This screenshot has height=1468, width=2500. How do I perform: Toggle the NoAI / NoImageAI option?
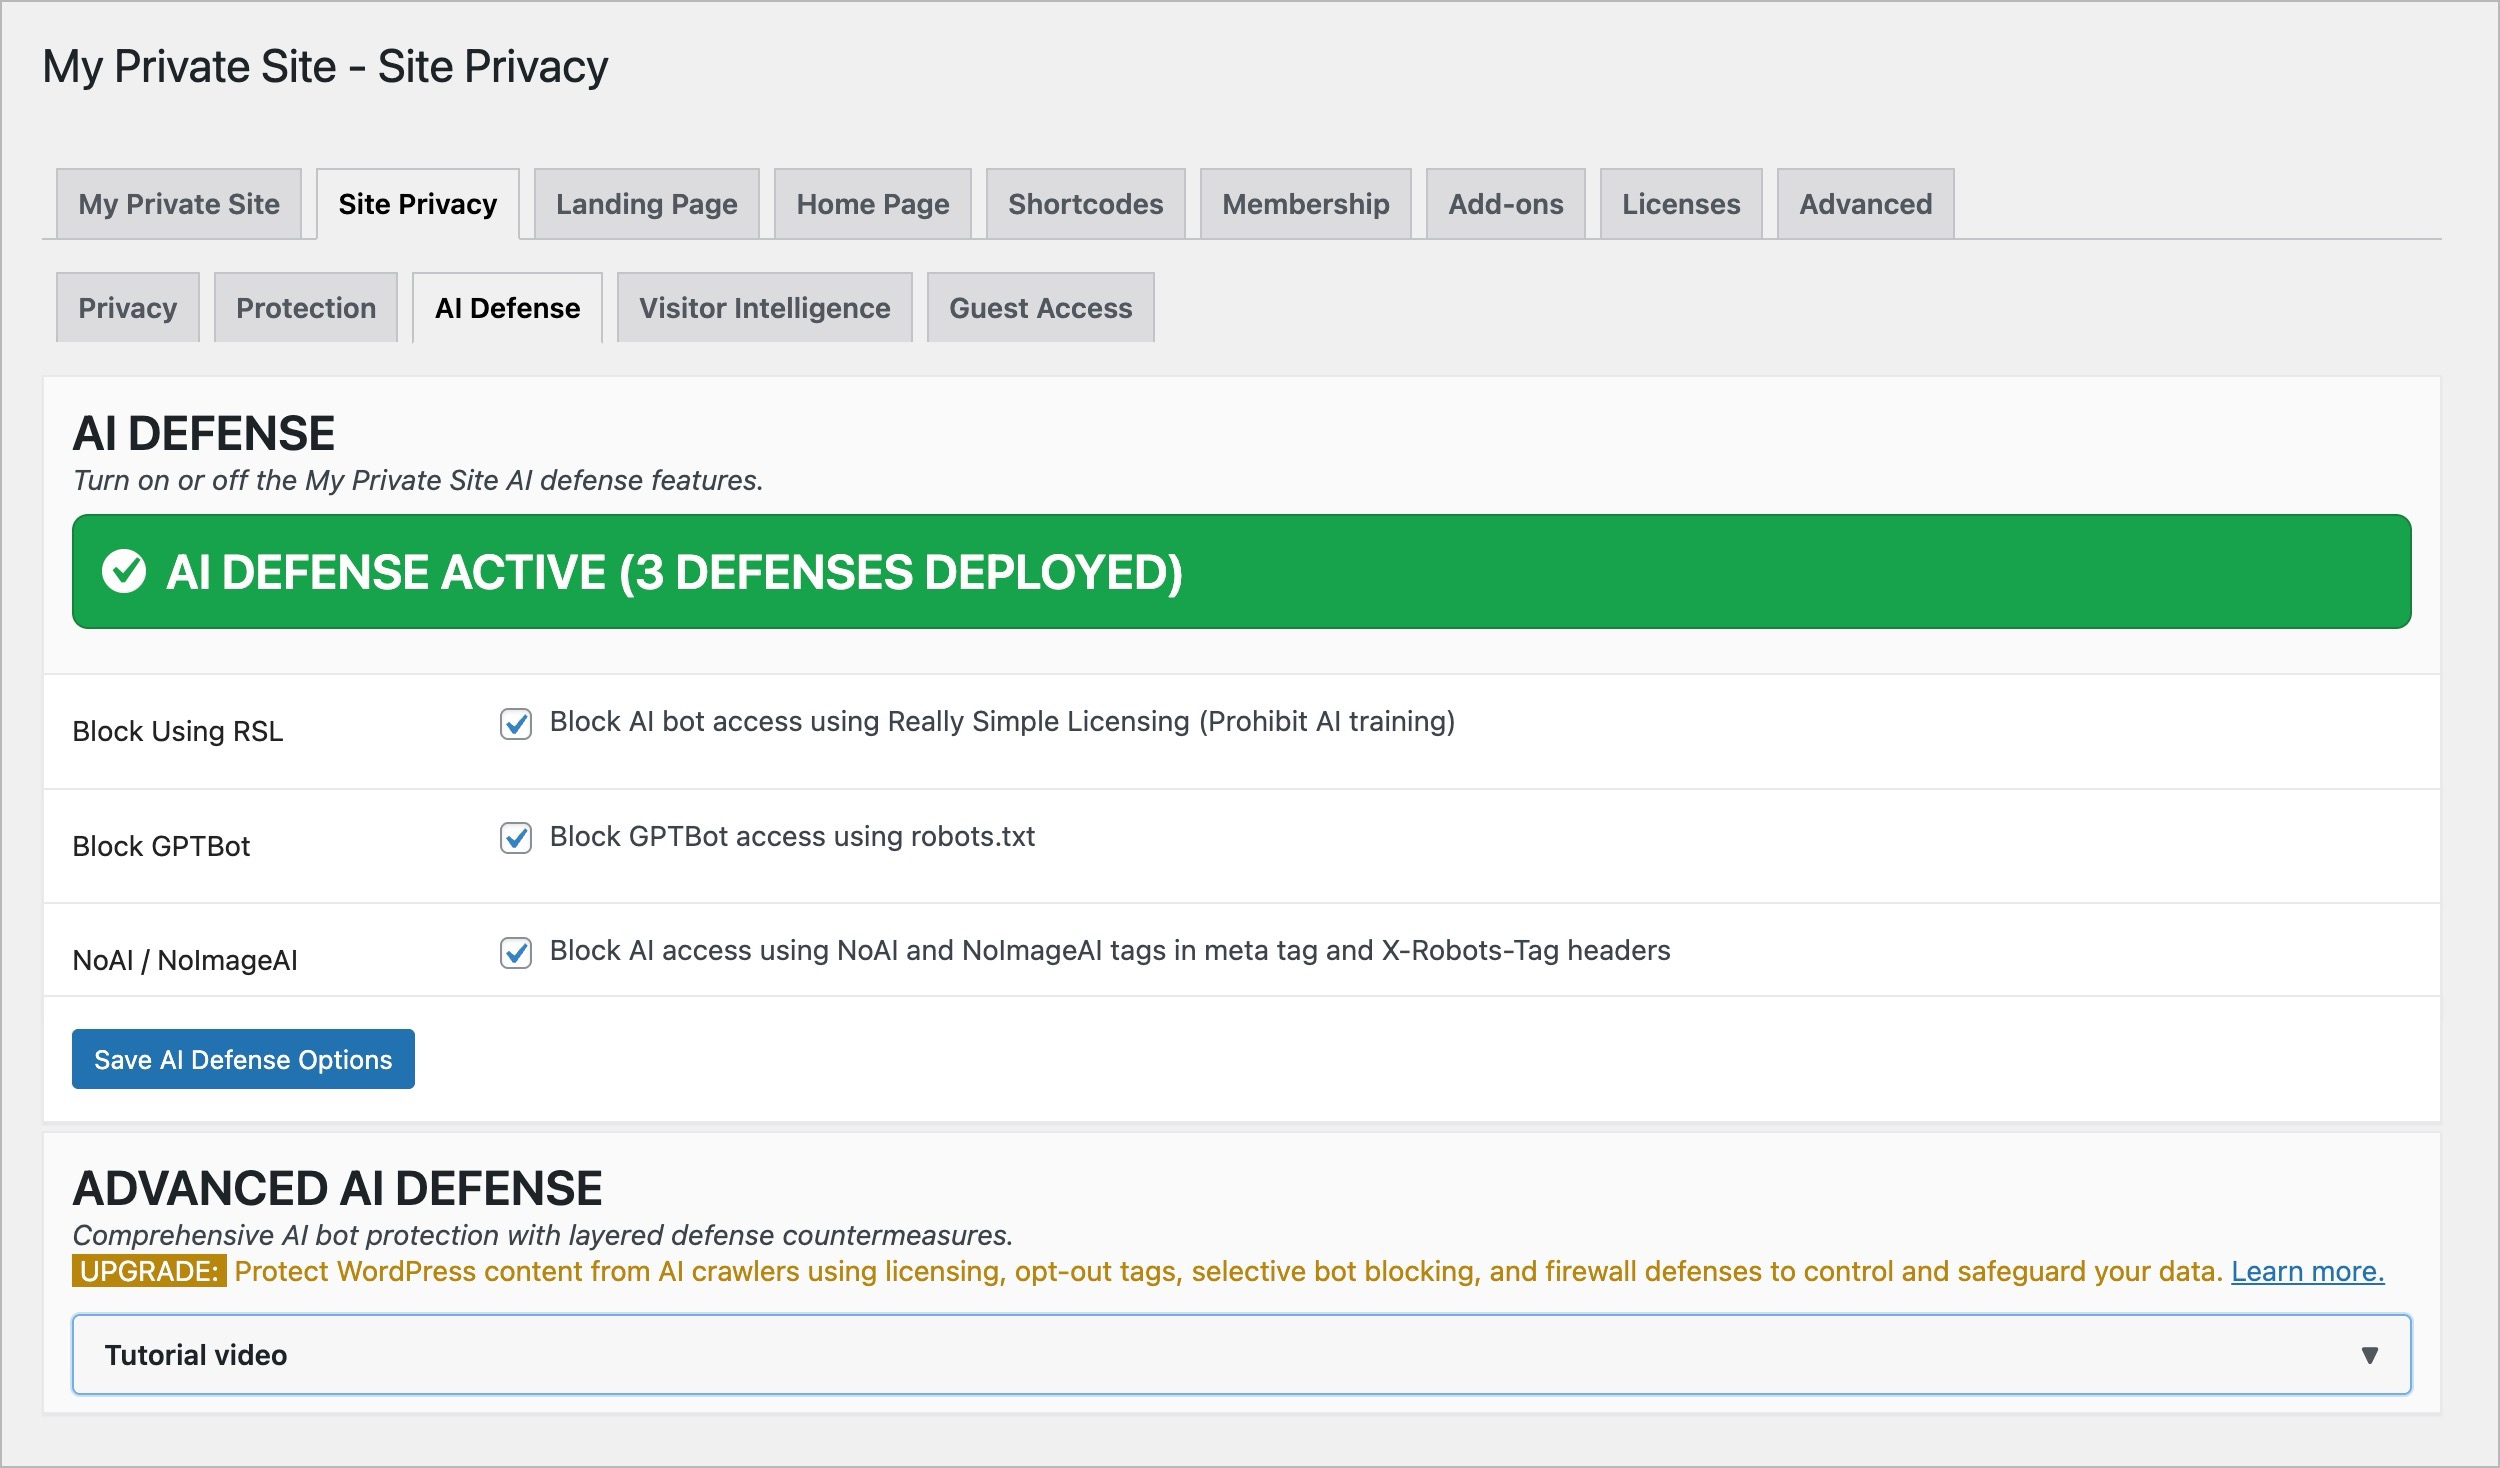[x=514, y=951]
